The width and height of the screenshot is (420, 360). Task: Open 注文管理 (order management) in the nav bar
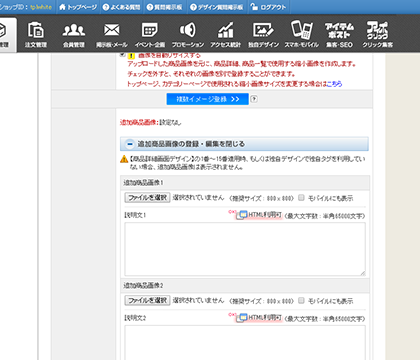click(36, 35)
